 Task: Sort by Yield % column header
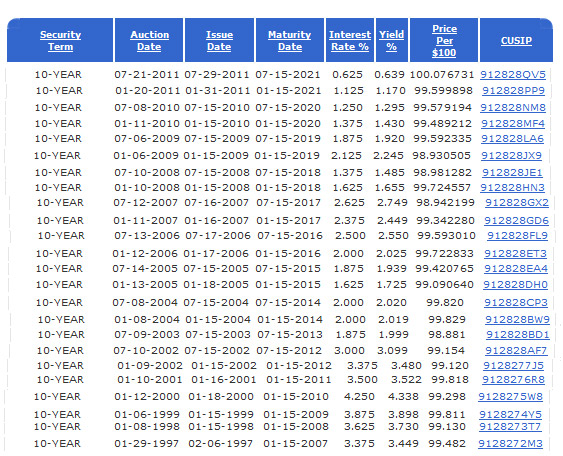pyautogui.click(x=391, y=41)
